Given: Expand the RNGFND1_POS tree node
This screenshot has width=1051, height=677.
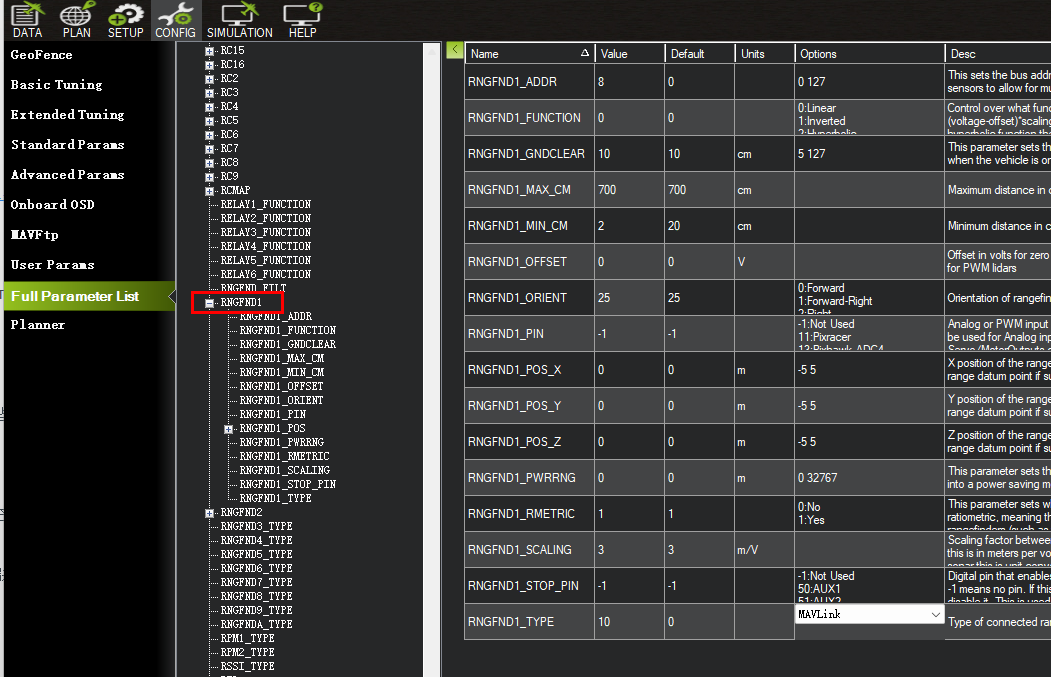Looking at the screenshot, I should tap(228, 428).
